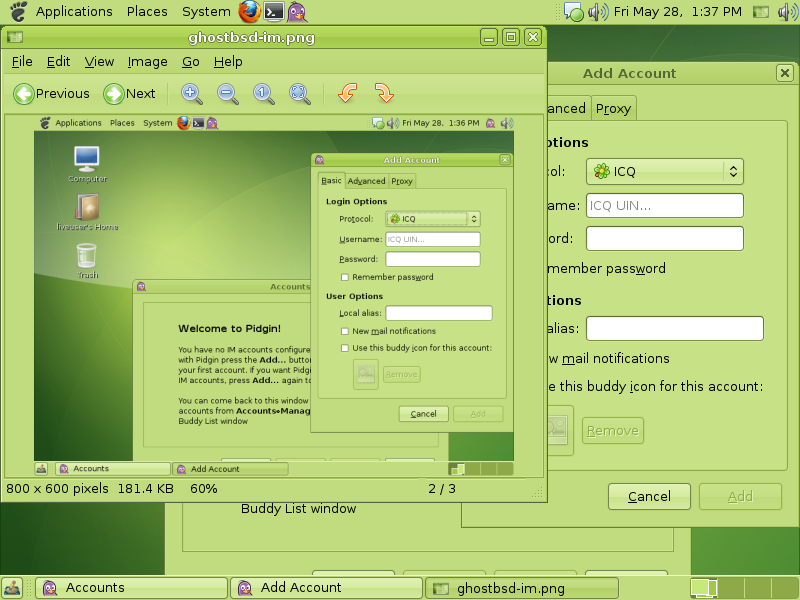Open the volume control beside the clock
This screenshot has width=800, height=600.
pyautogui.click(x=598, y=12)
